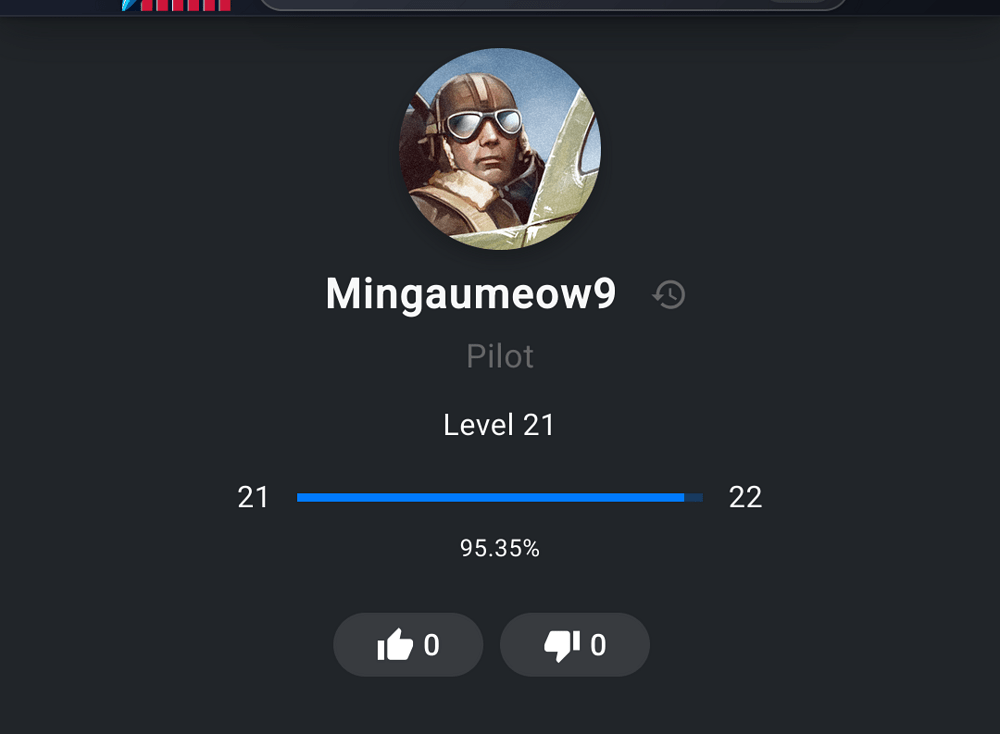1000x734 pixels.
Task: Select the username Mingaumeow9
Action: [x=471, y=294]
